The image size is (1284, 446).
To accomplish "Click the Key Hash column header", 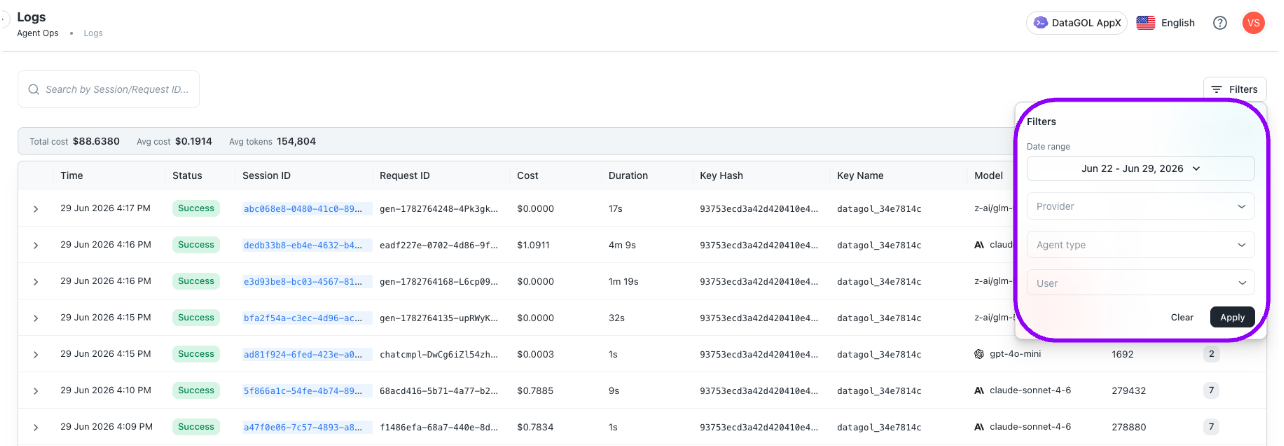I will (x=722, y=175).
